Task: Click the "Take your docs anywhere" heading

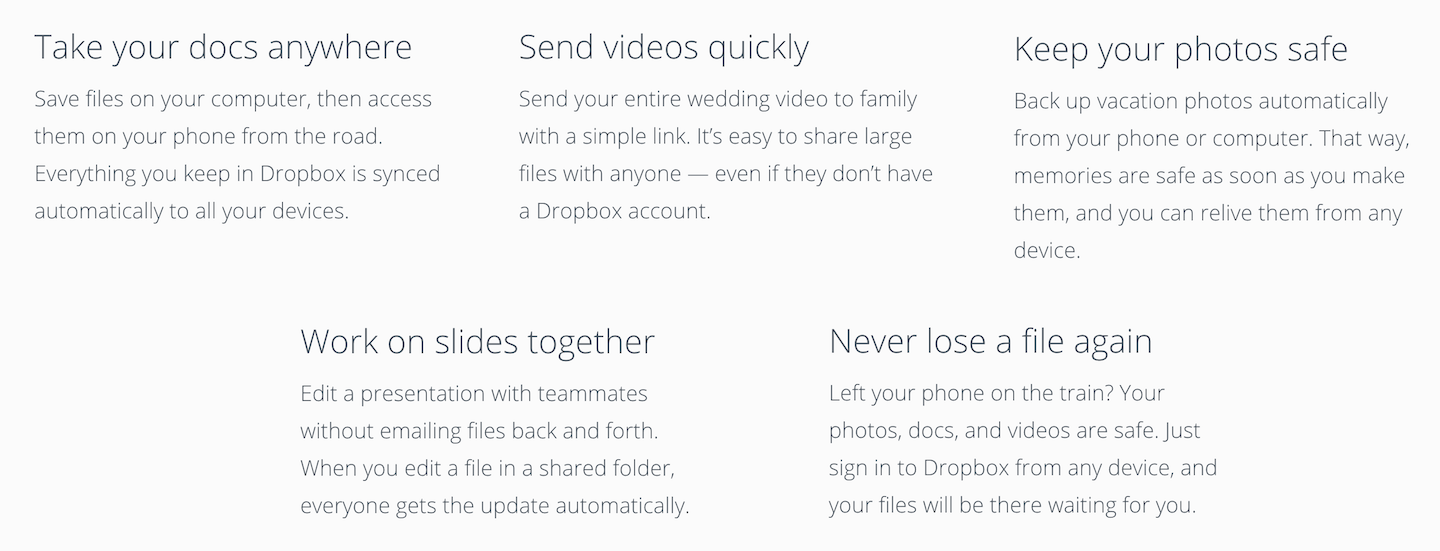Action: point(223,47)
